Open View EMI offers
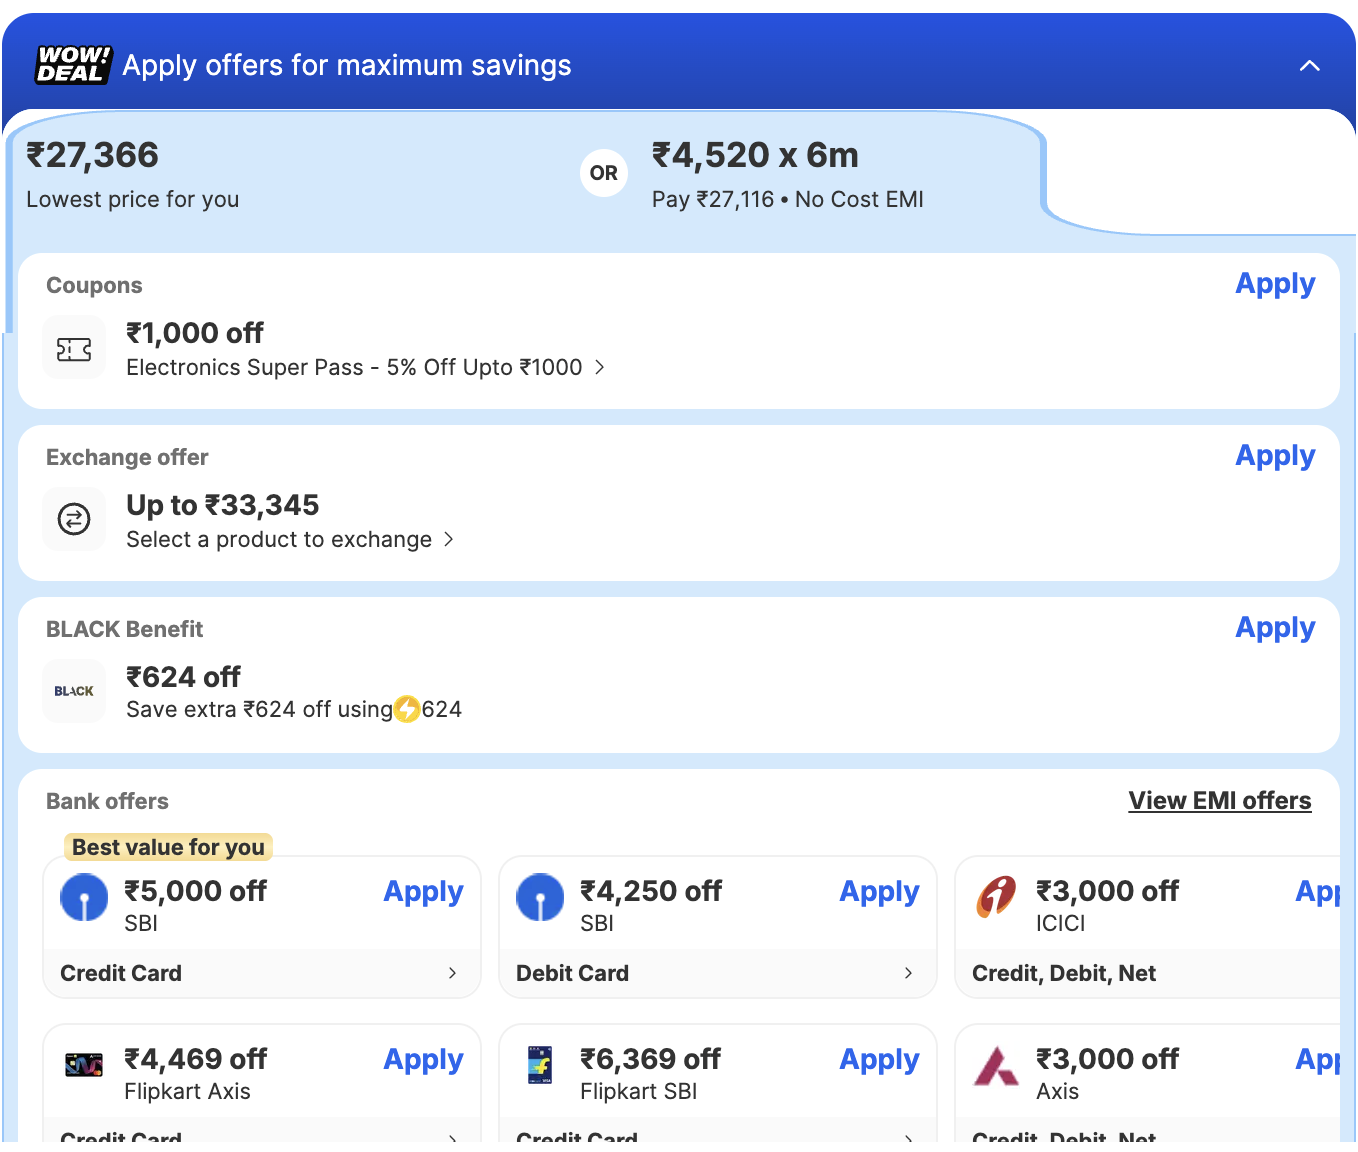The image size is (1358, 1152). [1219, 800]
